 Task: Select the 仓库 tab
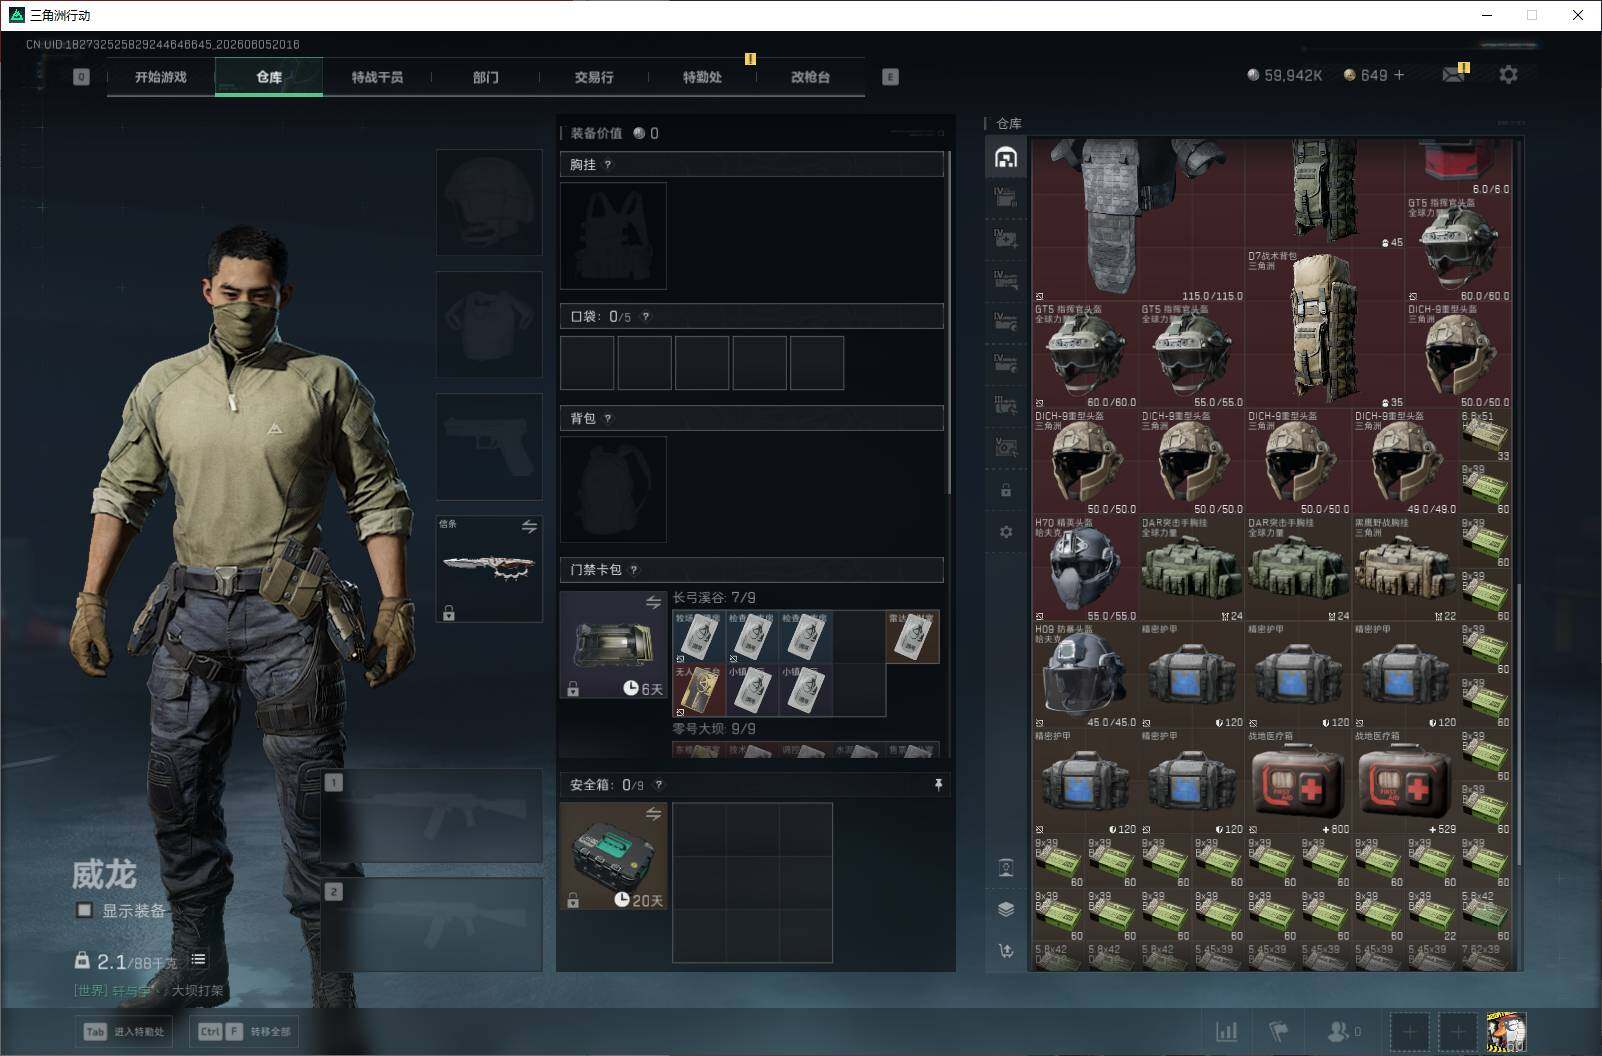coord(269,77)
